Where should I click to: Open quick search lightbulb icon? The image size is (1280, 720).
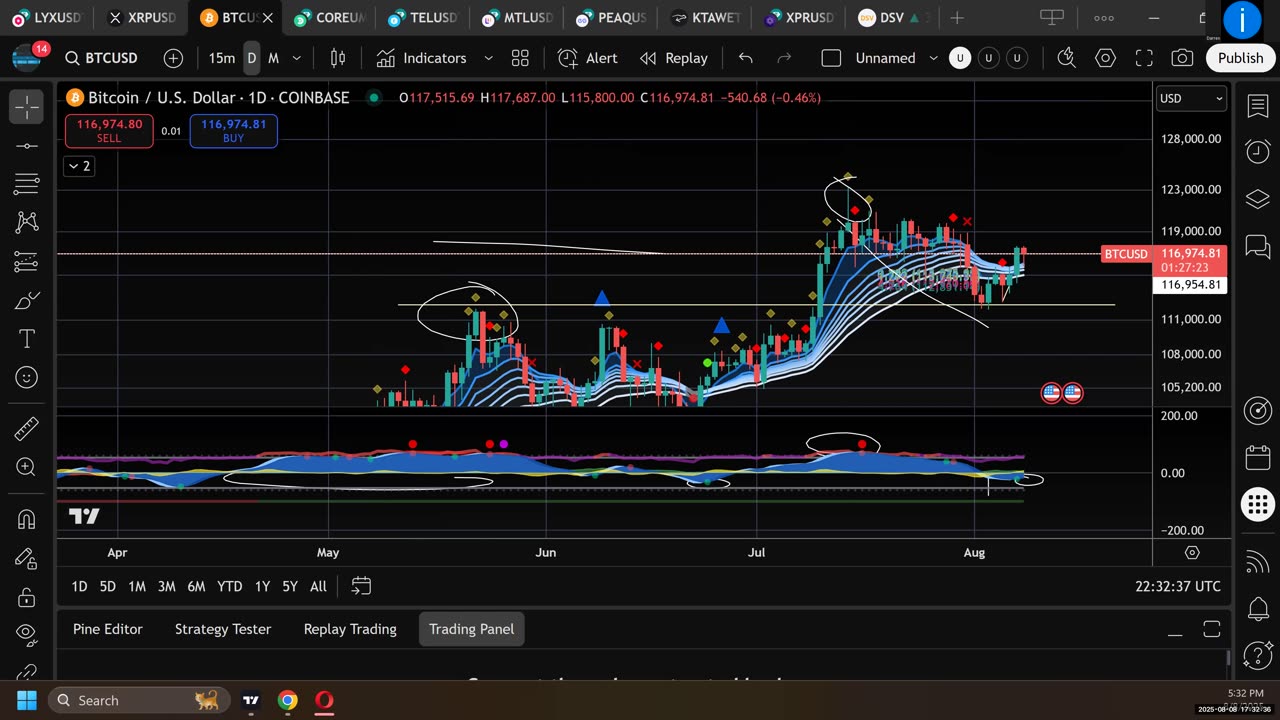(1066, 58)
